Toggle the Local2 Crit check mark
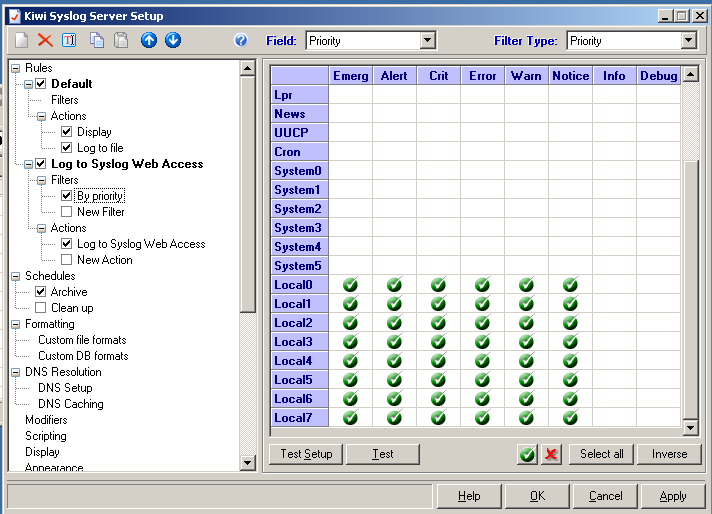 tap(438, 323)
